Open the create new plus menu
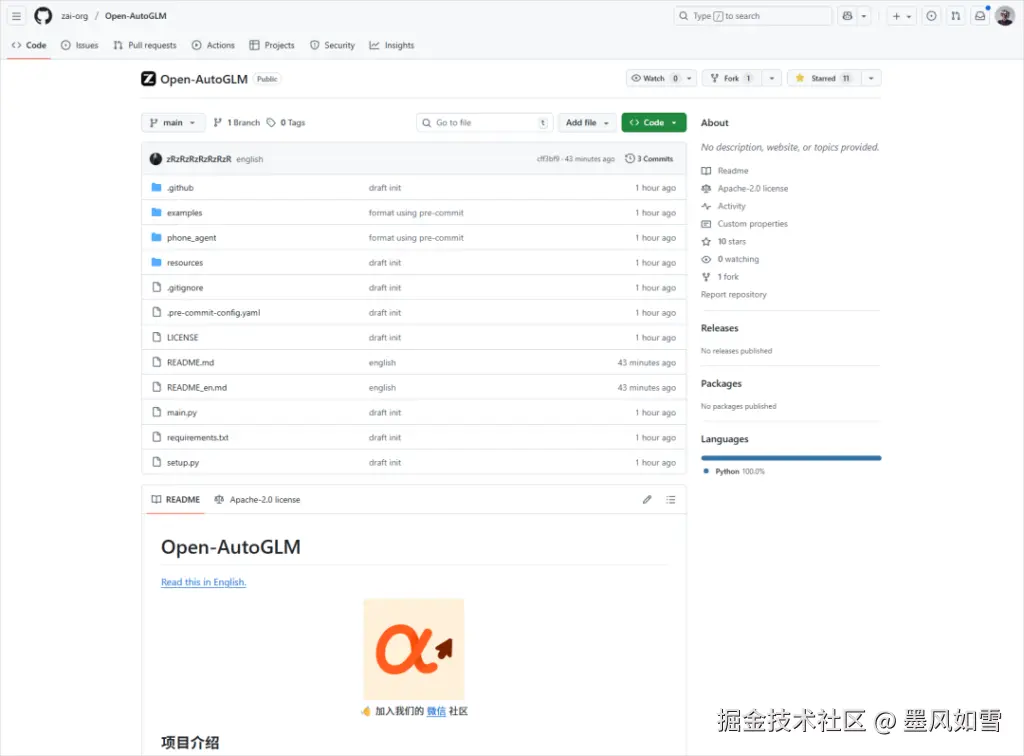The width and height of the screenshot is (1024, 756). [901, 16]
